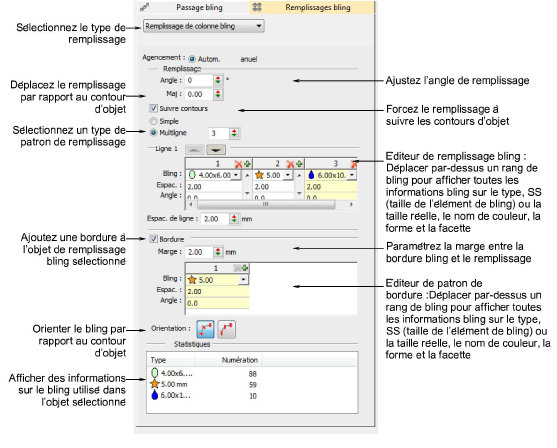Click the green oval bling icon in column 1
Image resolution: width=557 pixels, height=448 pixels.
pyautogui.click(x=192, y=175)
